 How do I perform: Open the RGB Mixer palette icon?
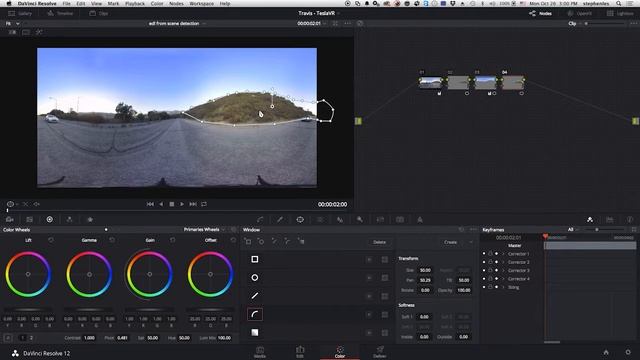(x=69, y=220)
